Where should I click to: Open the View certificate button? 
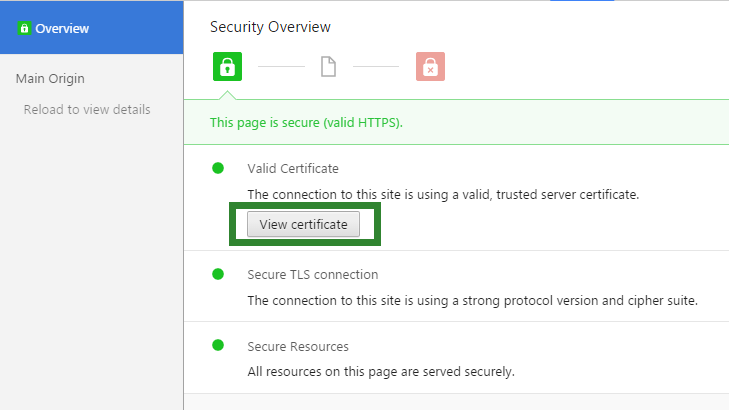(x=303, y=224)
